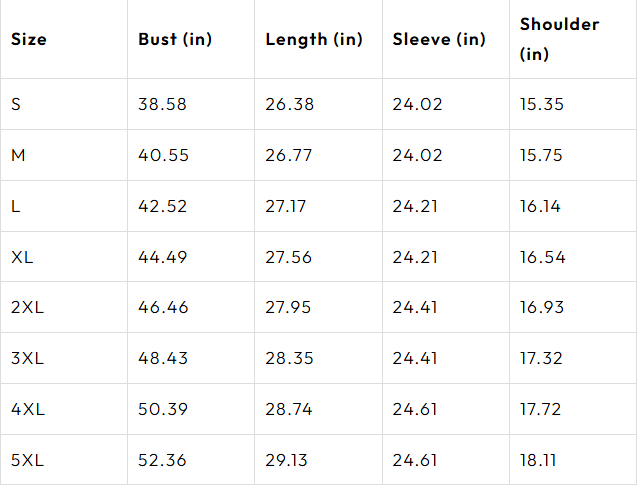Image resolution: width=639 pixels, height=486 pixels.
Task: Select the S size row label
Action: [16, 104]
